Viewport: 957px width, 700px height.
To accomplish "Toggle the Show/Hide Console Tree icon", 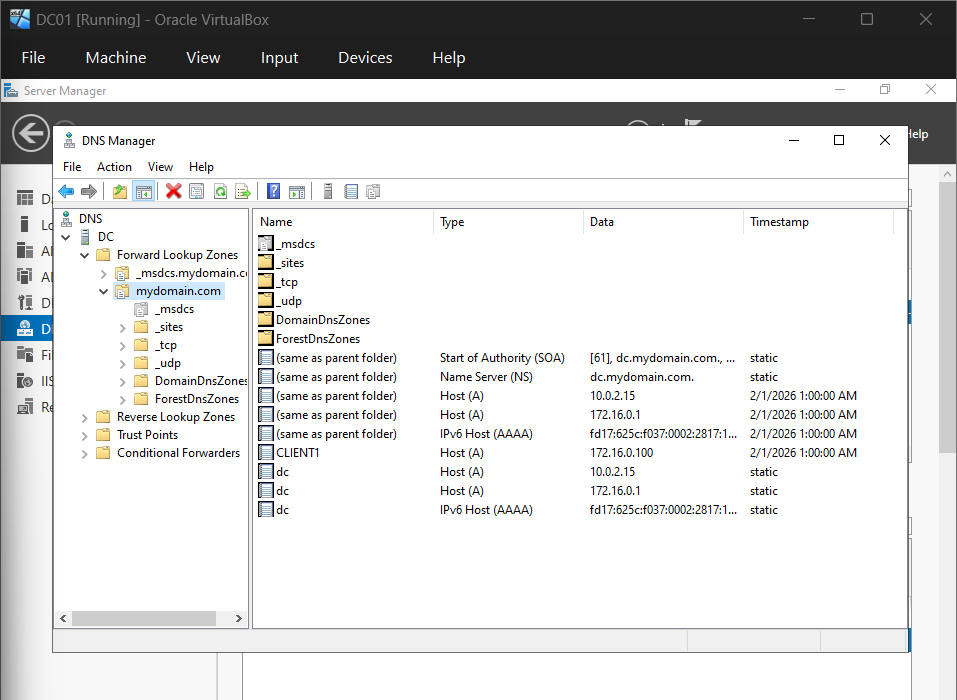I will tap(143, 192).
